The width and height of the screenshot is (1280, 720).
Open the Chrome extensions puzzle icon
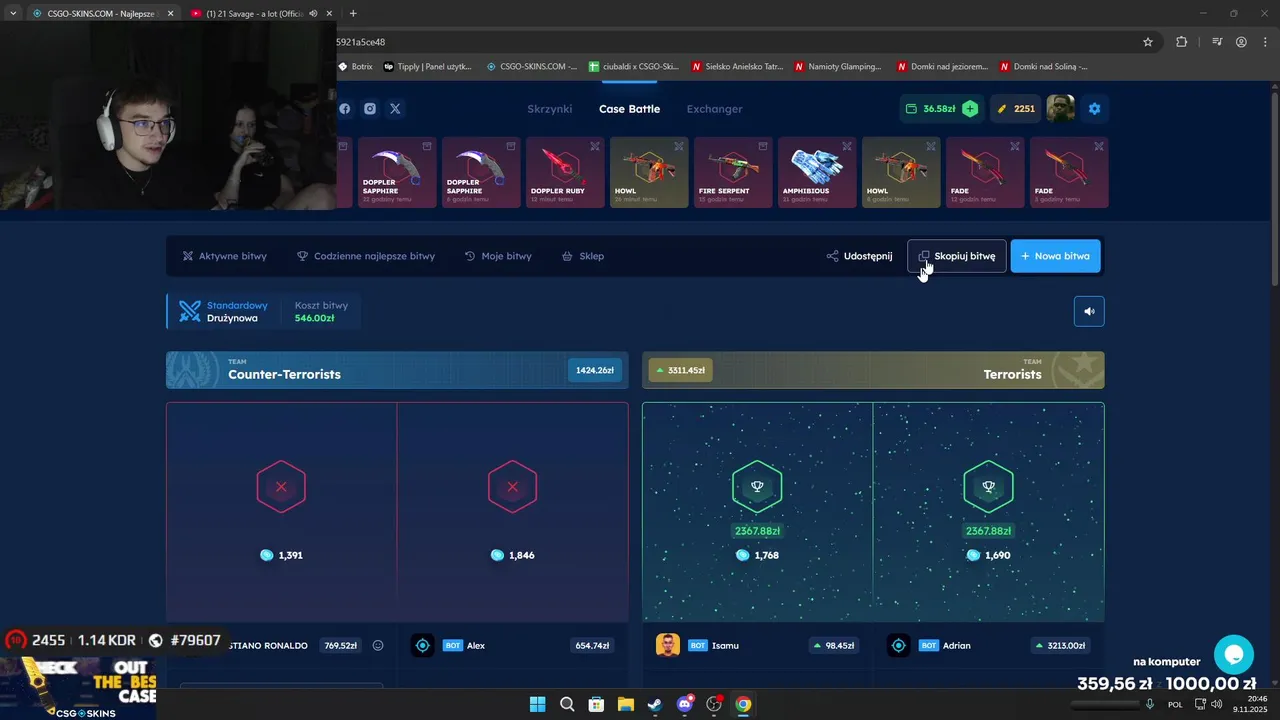pos(1182,42)
